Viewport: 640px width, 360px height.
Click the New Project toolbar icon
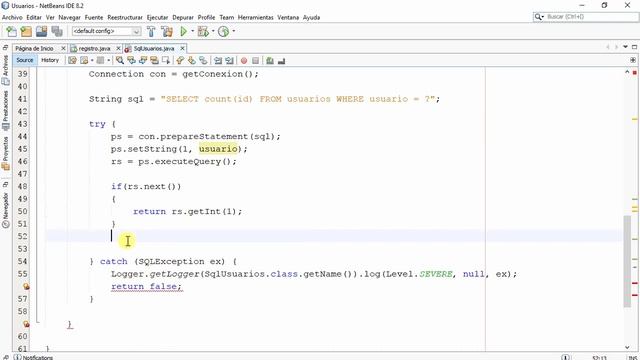[26, 31]
